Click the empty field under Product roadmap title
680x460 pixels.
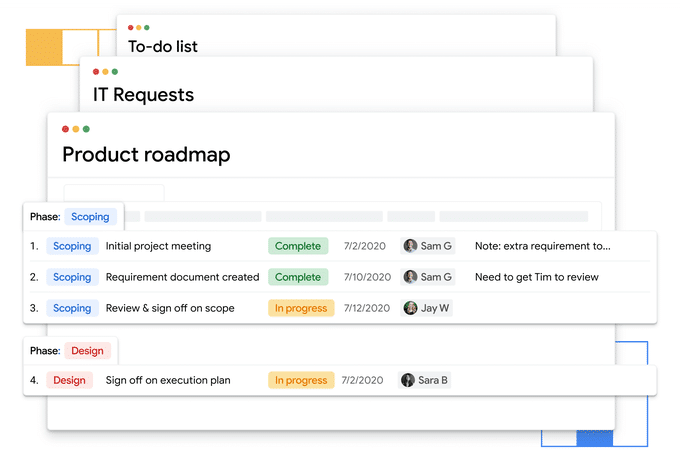coord(114,192)
